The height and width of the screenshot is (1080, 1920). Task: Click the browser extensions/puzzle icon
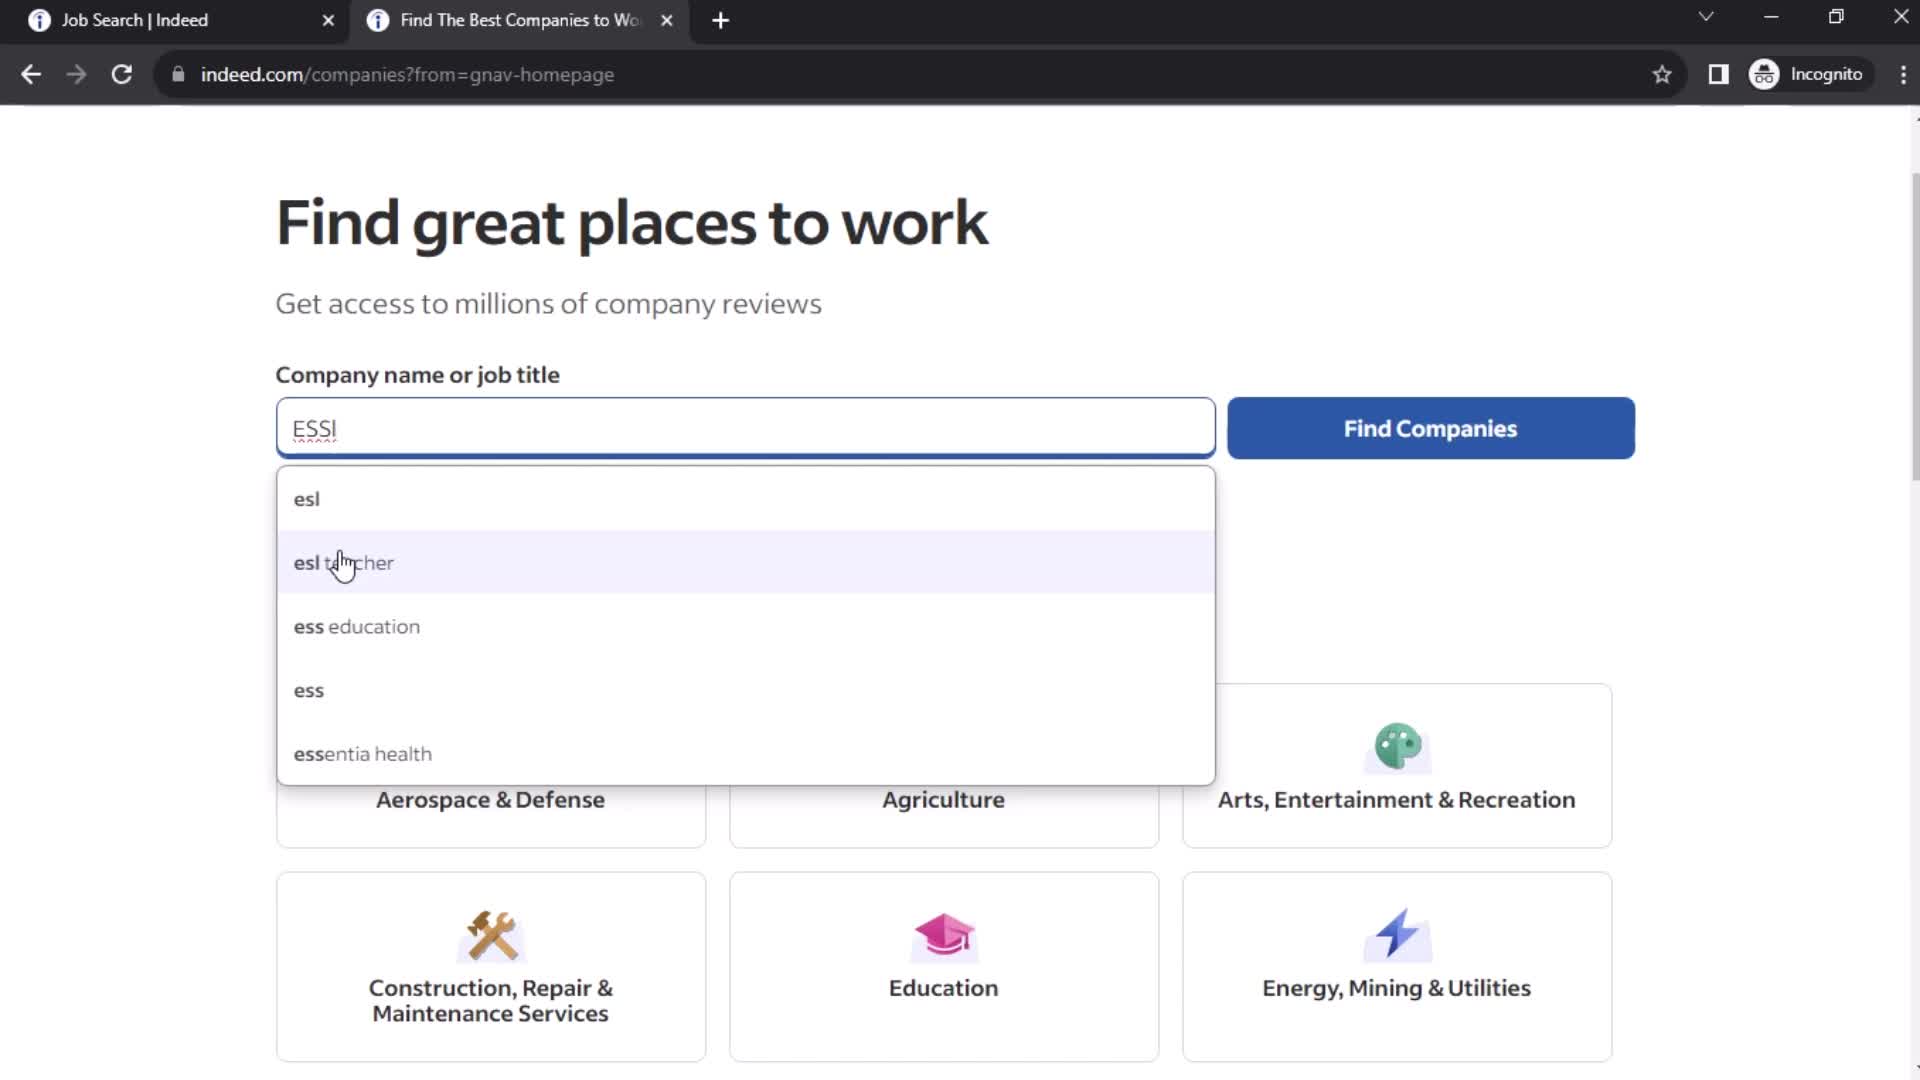click(1718, 74)
